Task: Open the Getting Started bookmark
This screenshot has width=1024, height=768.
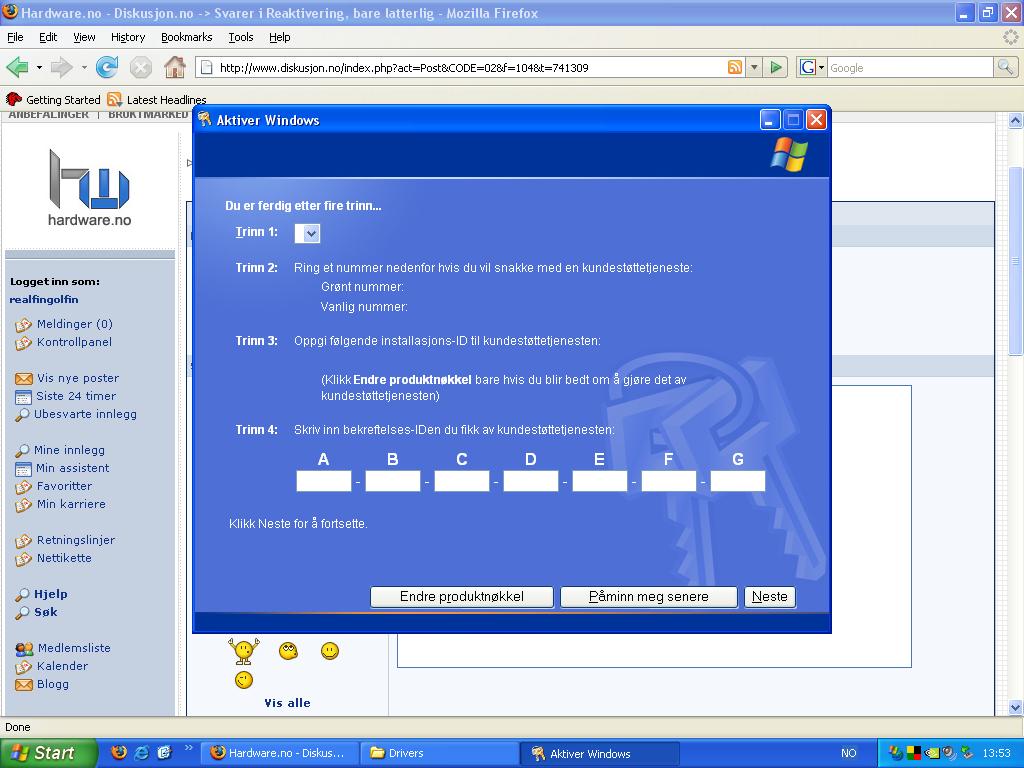Action: coord(54,99)
